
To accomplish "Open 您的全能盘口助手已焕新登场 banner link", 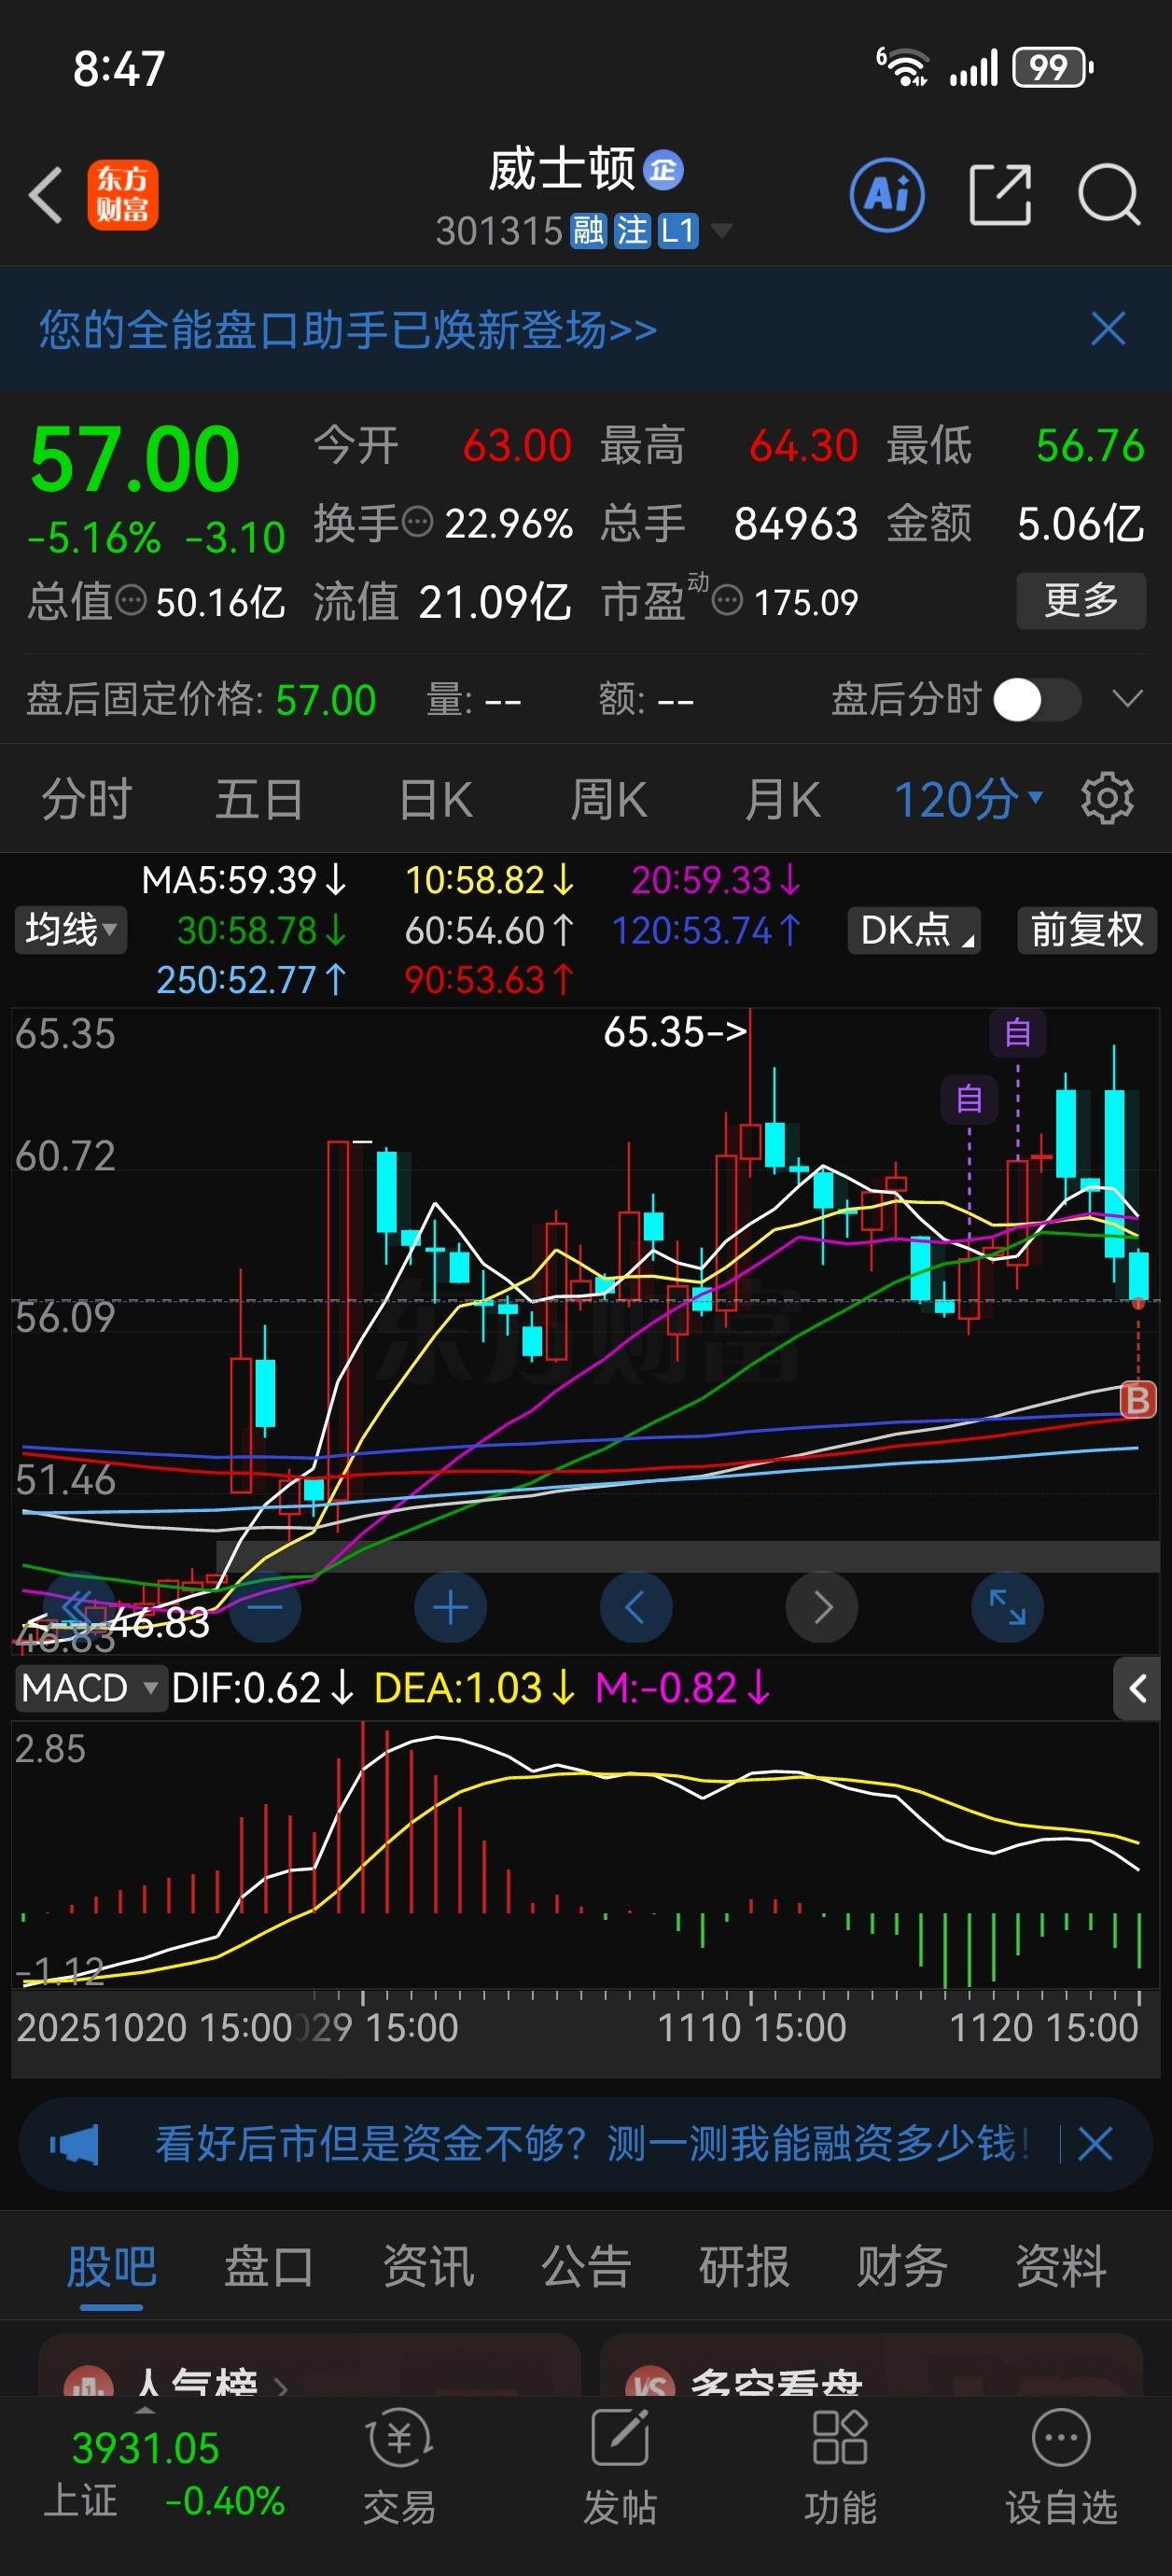I will 348,329.
